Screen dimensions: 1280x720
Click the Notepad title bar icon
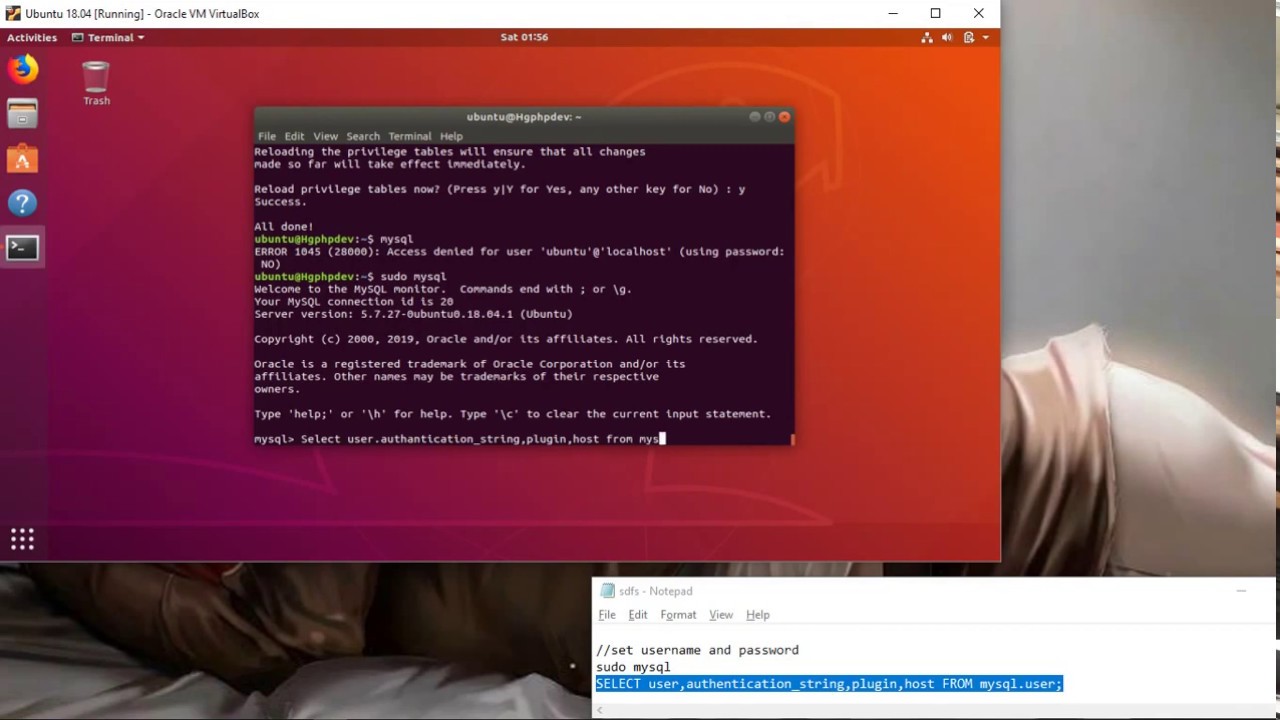tap(607, 591)
